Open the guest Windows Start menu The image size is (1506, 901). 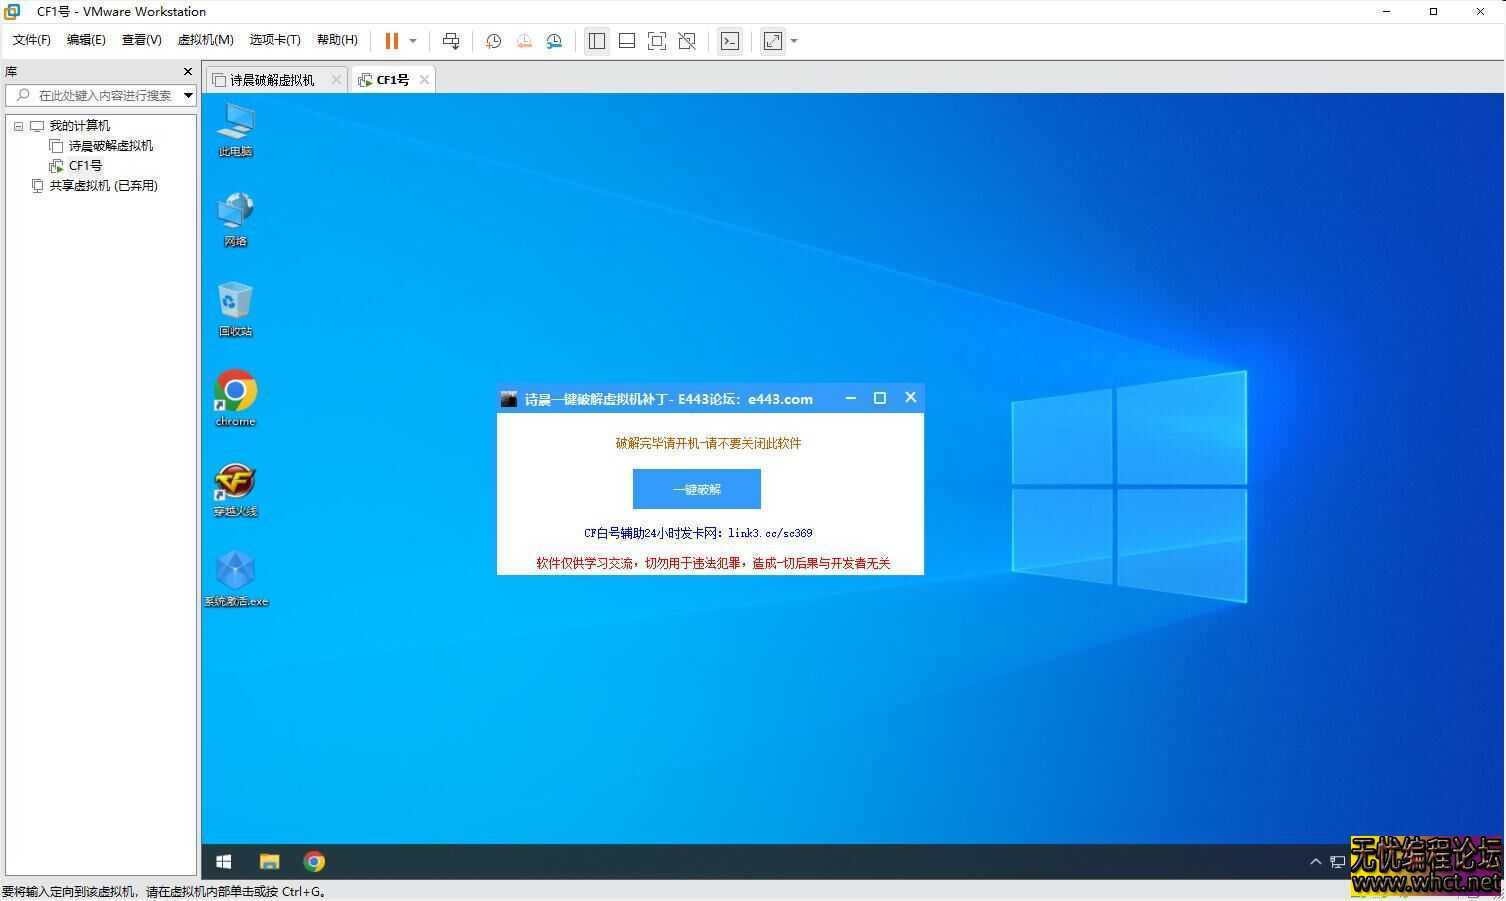pos(224,861)
